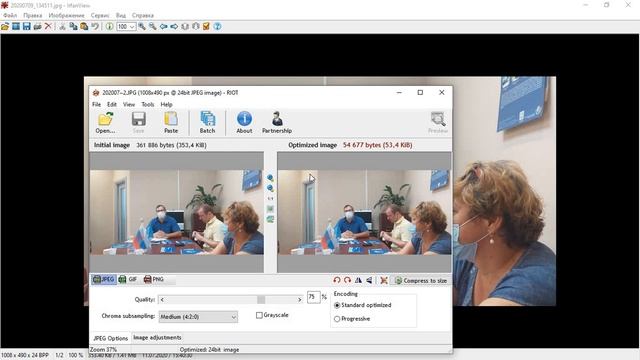
Task: Click the Compress to size button
Action: click(421, 280)
